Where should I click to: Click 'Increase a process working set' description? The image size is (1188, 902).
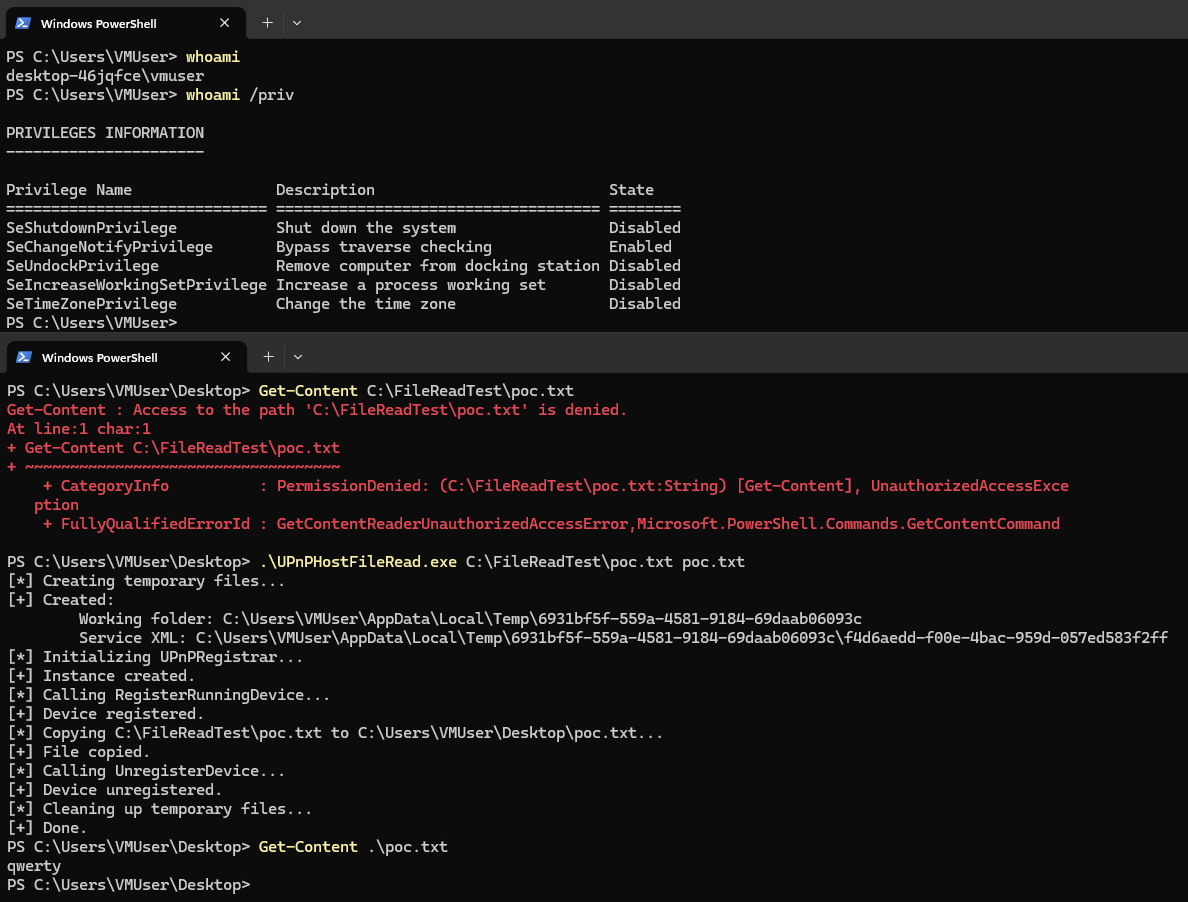[411, 284]
